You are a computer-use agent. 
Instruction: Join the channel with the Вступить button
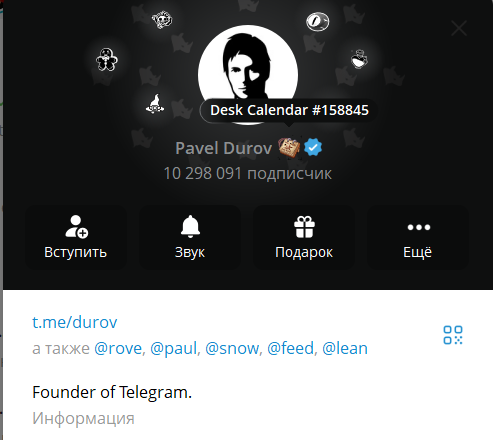tap(76, 237)
